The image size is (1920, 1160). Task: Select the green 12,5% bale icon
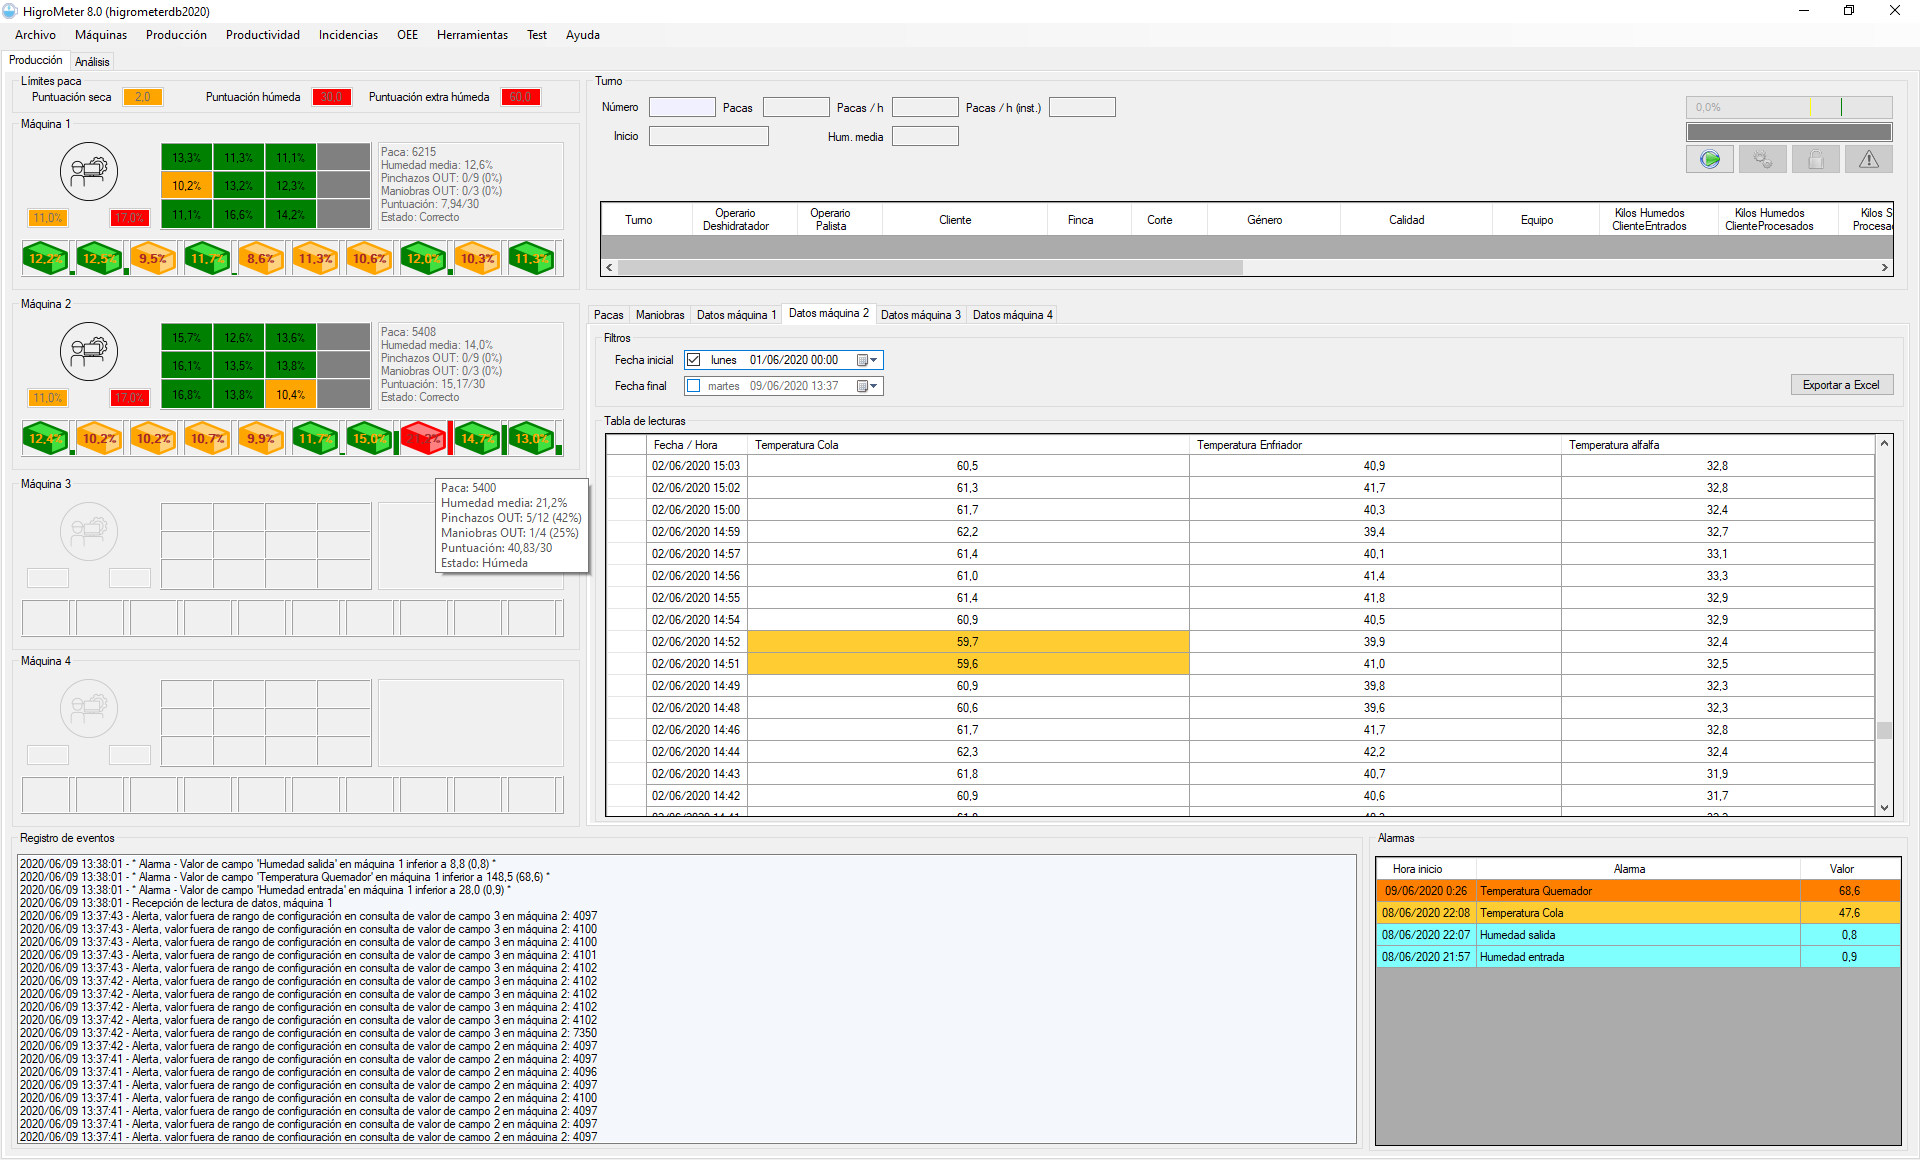coord(100,258)
